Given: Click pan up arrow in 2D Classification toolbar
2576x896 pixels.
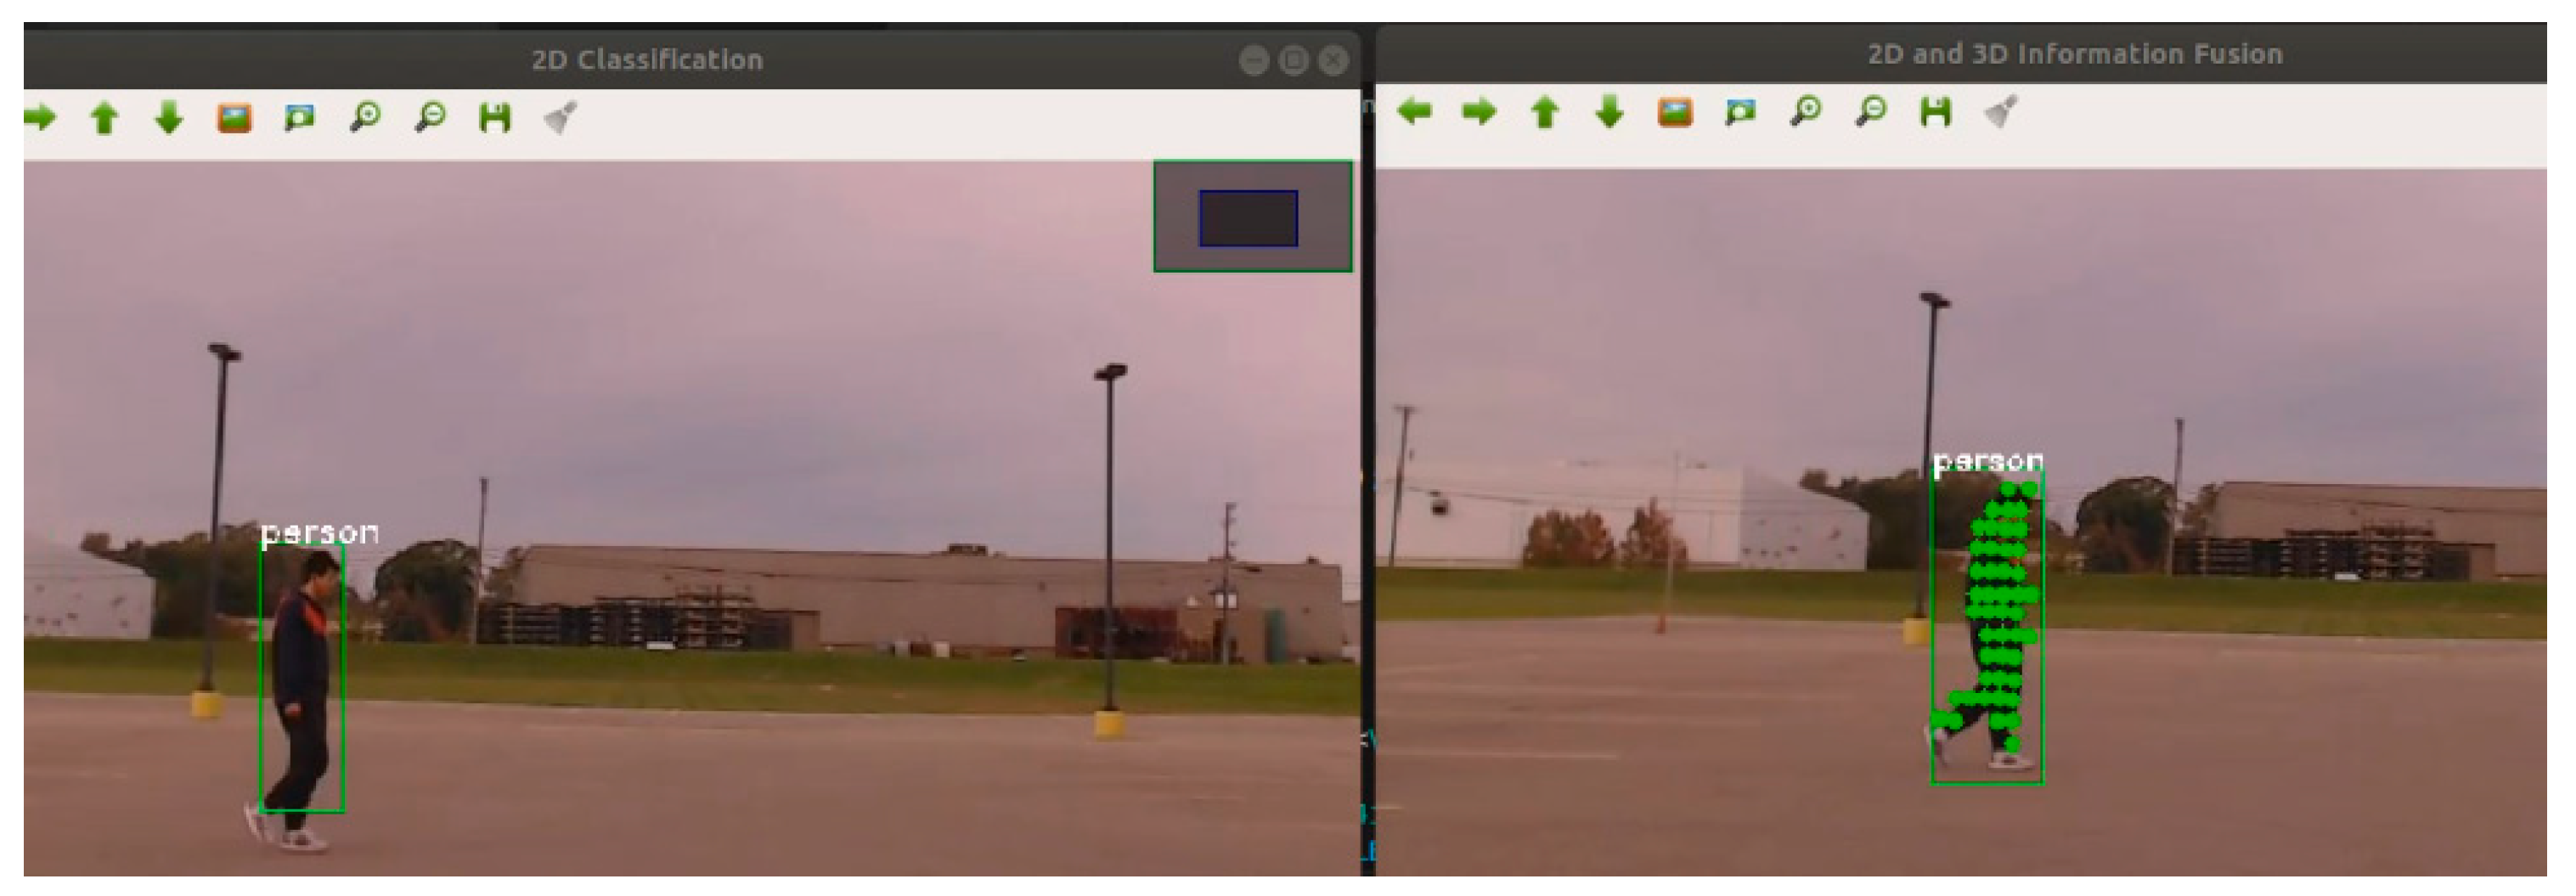Looking at the screenshot, I should (x=104, y=118).
